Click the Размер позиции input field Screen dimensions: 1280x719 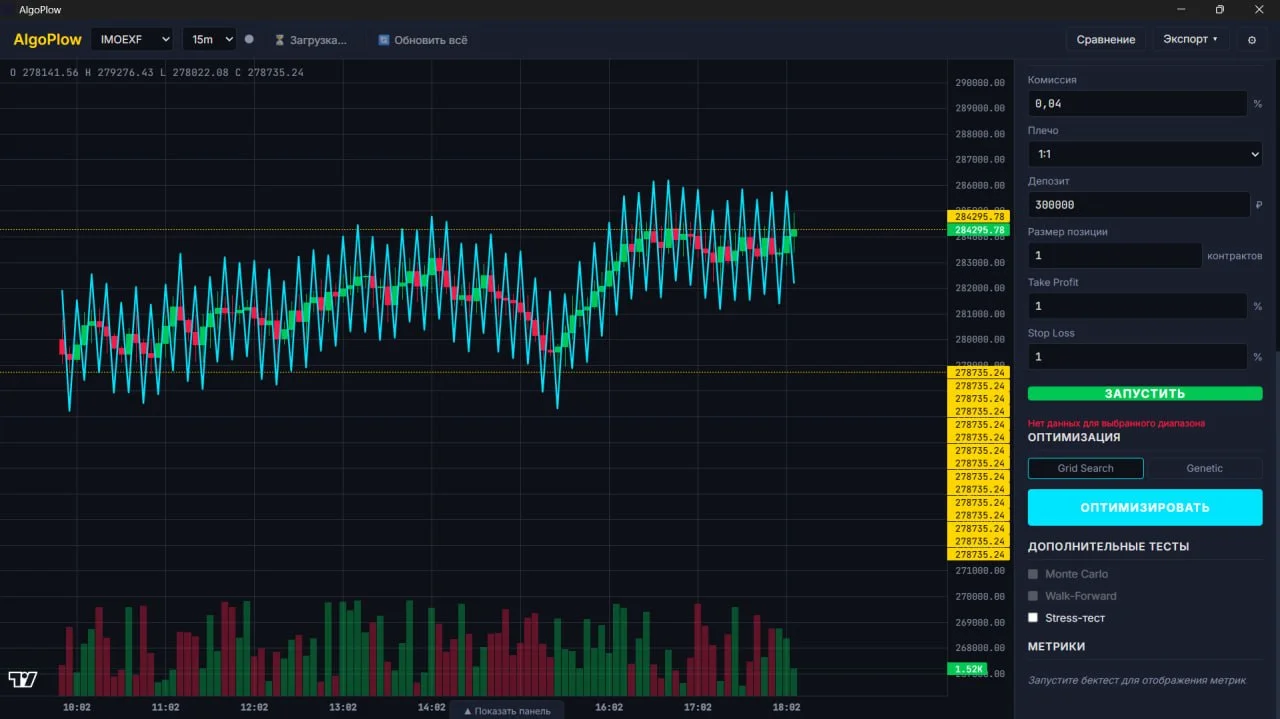[1115, 255]
